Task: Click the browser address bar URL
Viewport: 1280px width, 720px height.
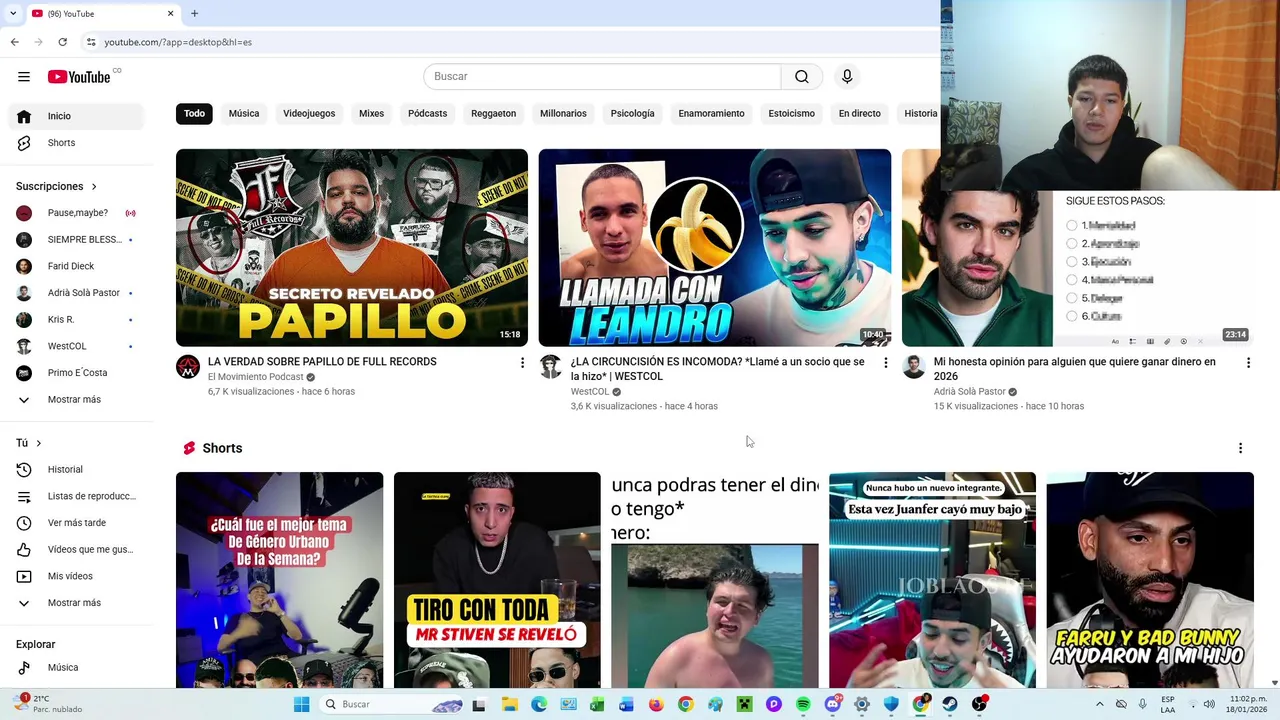Action: (x=178, y=42)
